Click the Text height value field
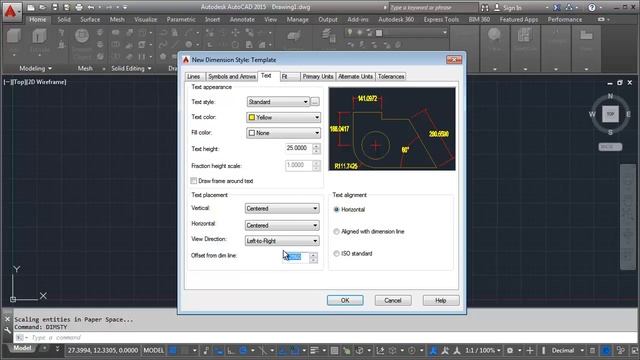The height and width of the screenshot is (360, 640). (298, 148)
